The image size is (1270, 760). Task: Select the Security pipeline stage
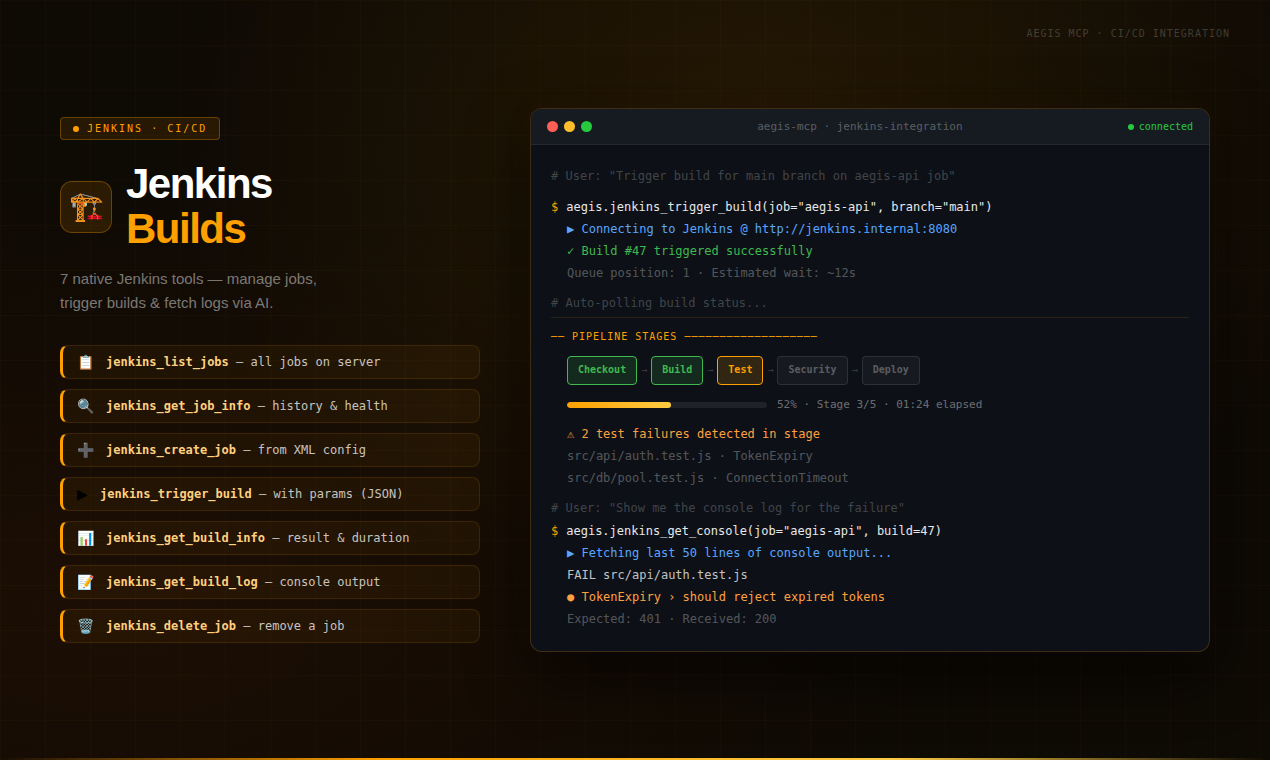[812, 370]
